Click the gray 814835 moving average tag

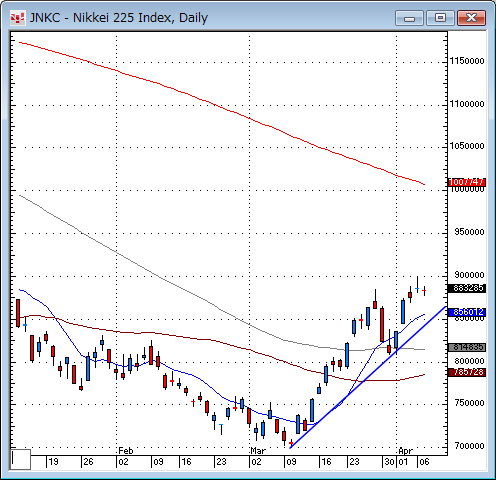tap(467, 347)
